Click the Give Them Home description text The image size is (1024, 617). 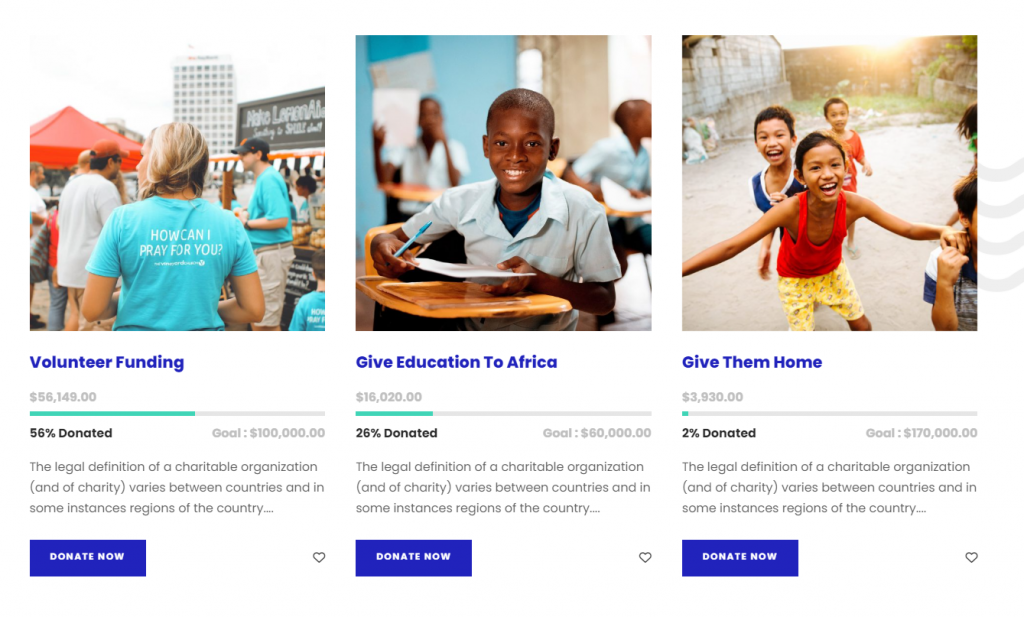coord(829,487)
